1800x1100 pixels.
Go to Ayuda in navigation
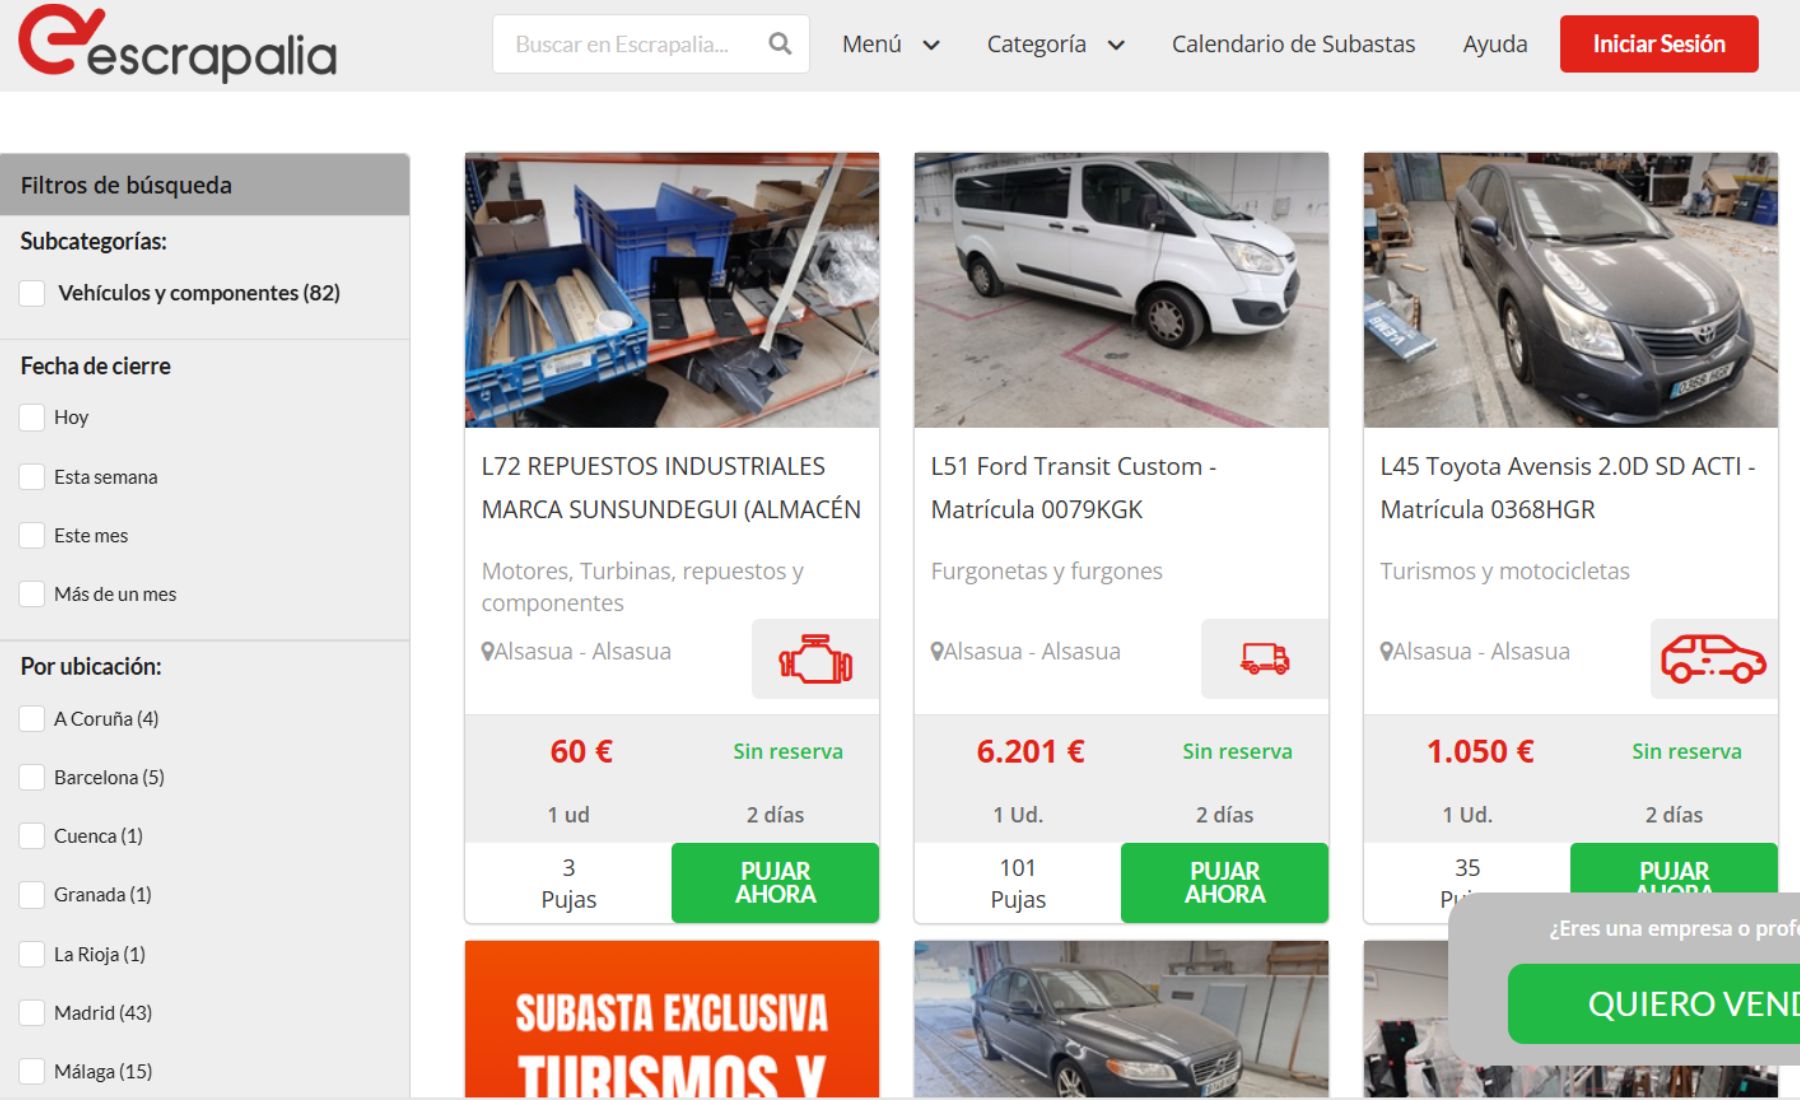[x=1494, y=44]
